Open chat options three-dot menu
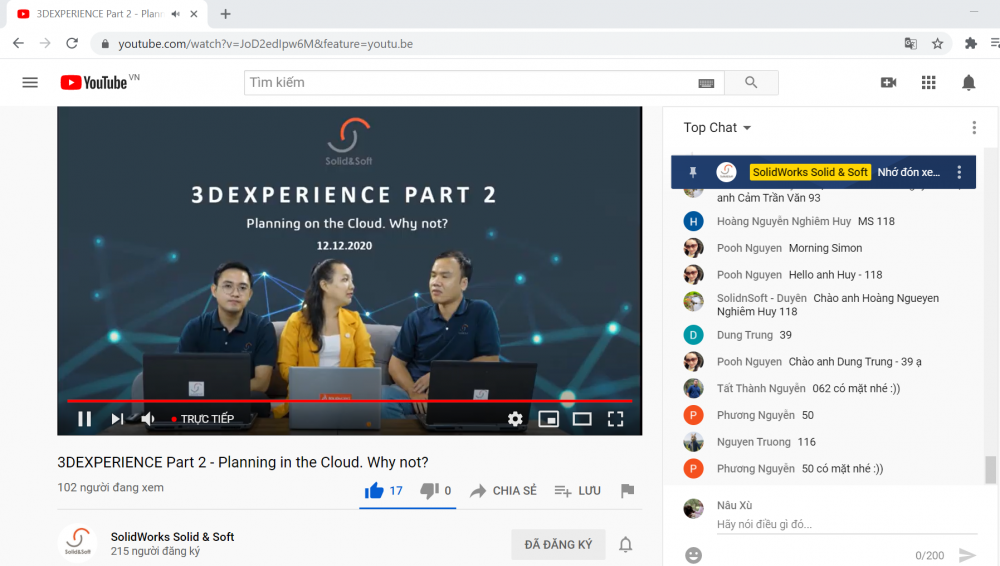1000x566 pixels. (974, 128)
